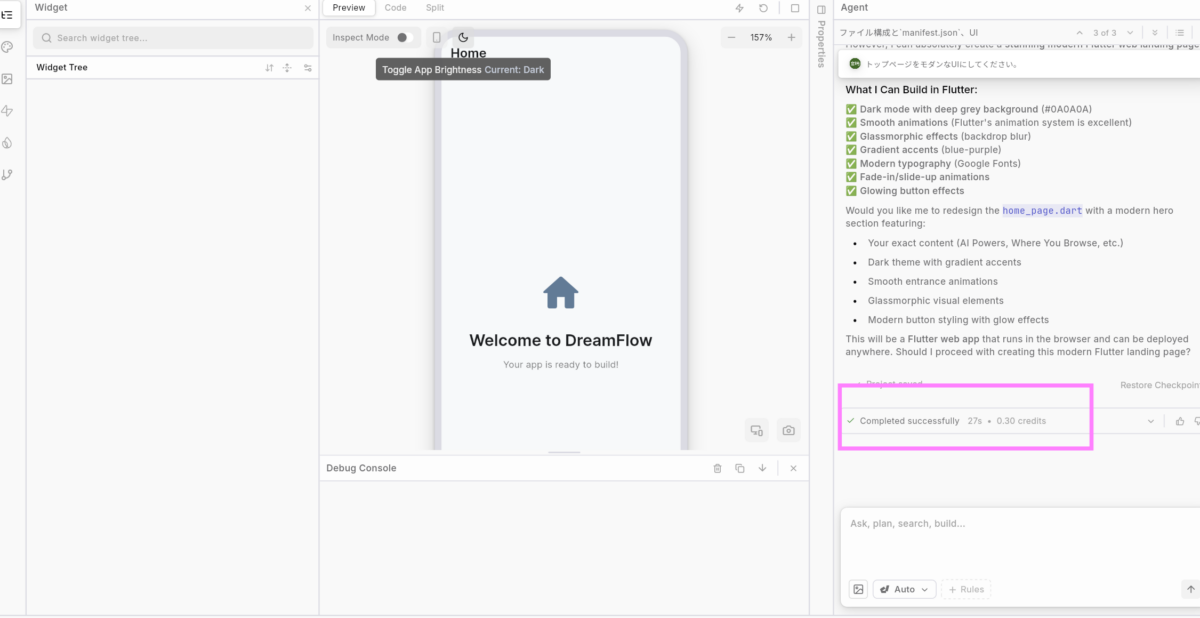Expand the Completed successfully details chevron
Image resolution: width=1200 pixels, height=618 pixels.
pyautogui.click(x=1150, y=421)
